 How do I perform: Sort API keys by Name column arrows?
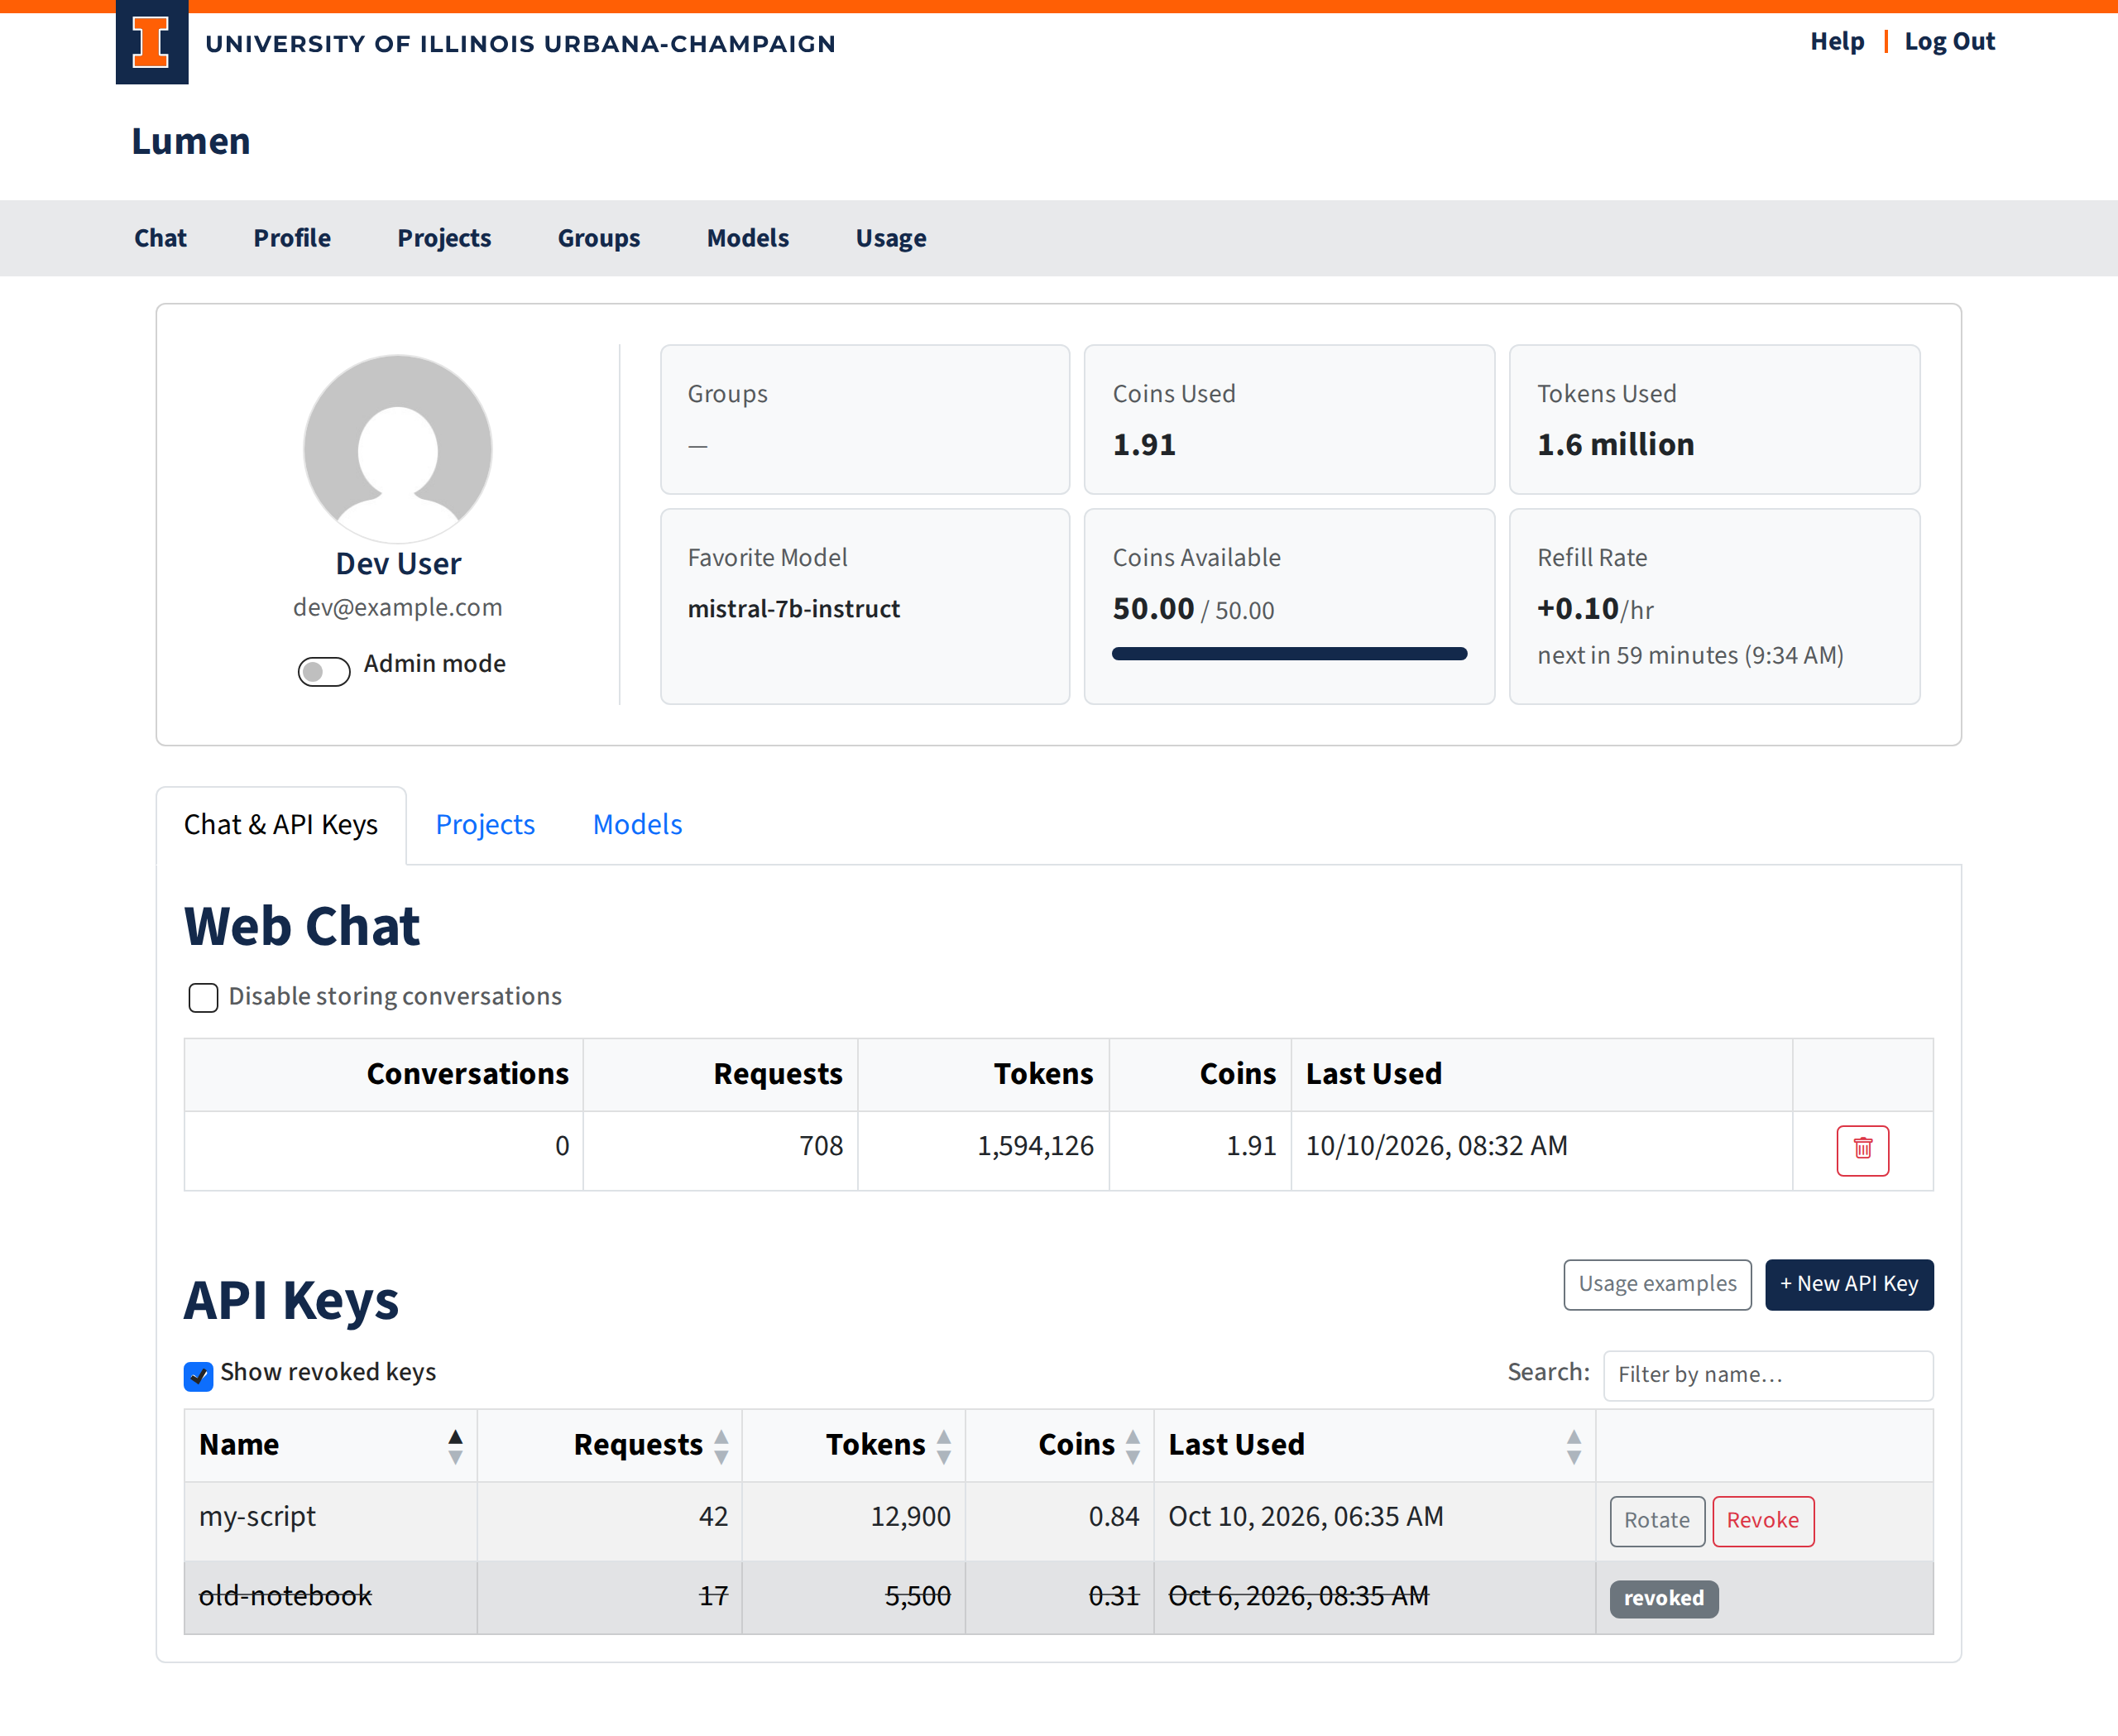(455, 1446)
